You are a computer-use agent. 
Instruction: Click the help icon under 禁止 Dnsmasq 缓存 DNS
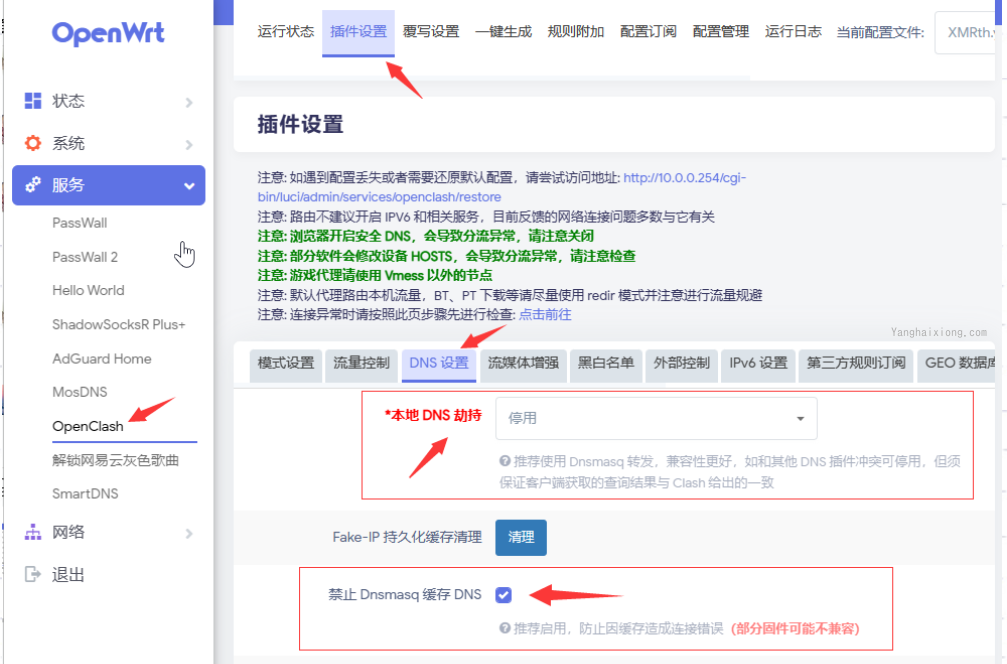tap(505, 628)
